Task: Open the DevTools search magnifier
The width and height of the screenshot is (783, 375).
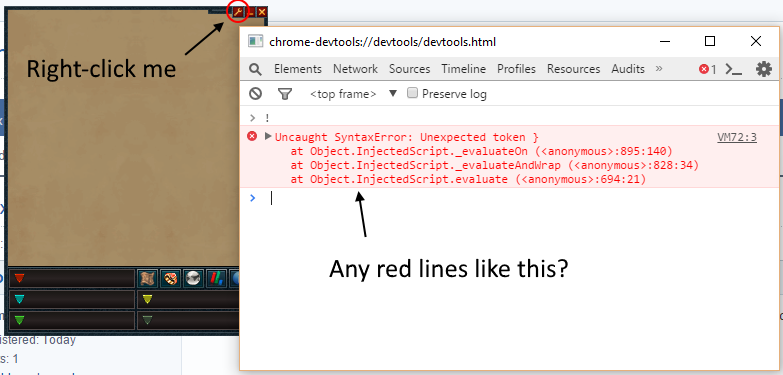Action: (255, 69)
